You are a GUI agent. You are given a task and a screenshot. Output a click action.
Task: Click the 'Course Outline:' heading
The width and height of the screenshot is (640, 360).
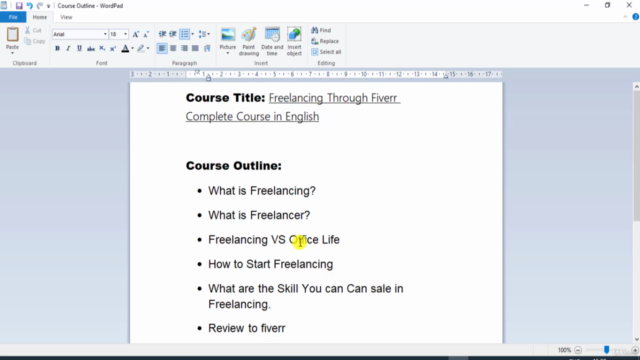233,166
